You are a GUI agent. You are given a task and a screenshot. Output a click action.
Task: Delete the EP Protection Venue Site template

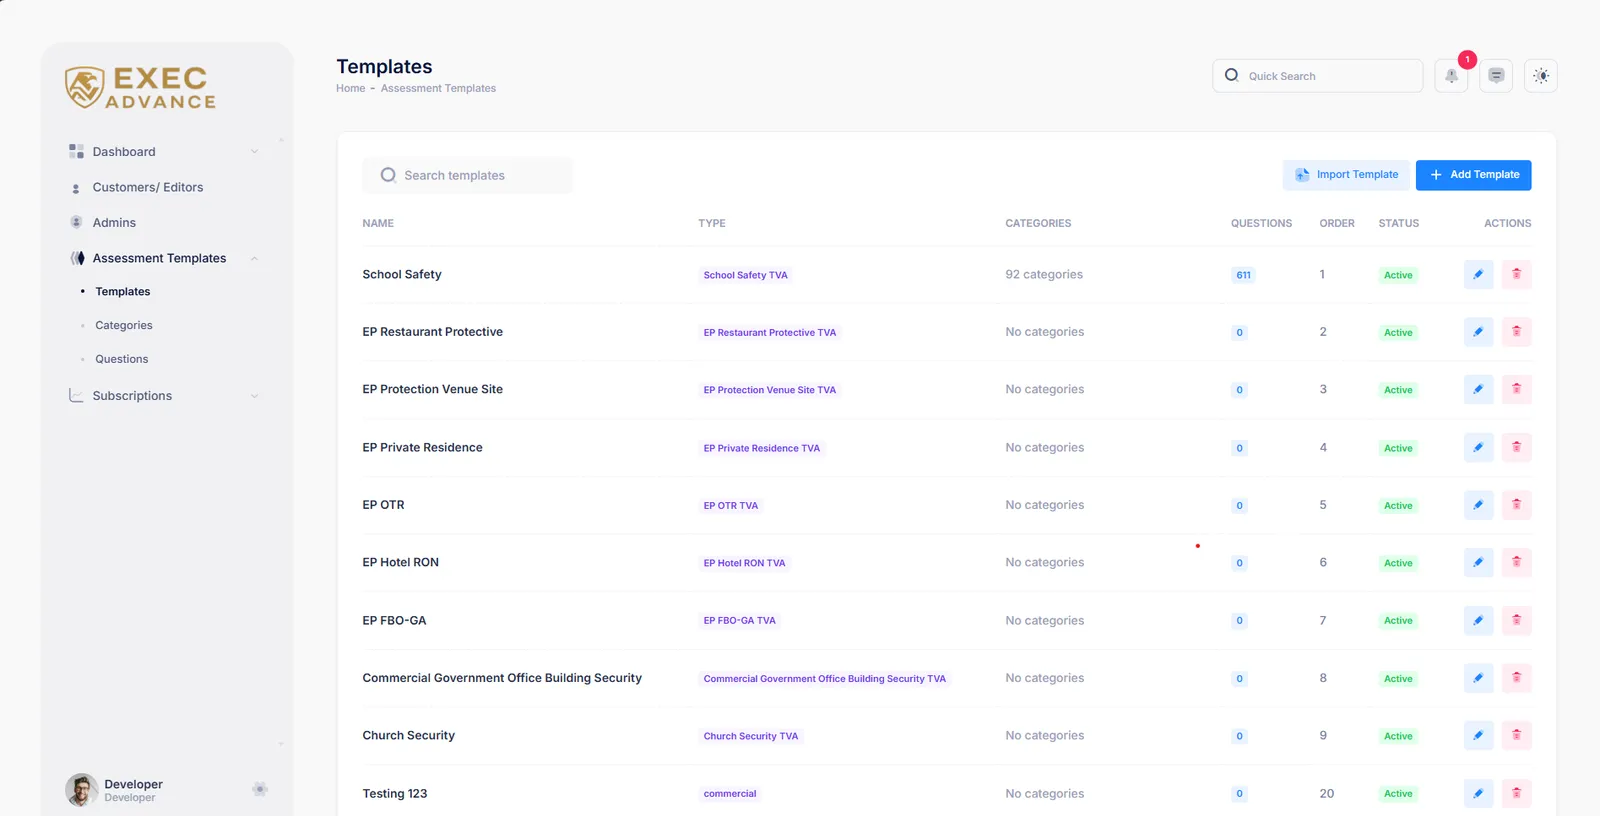coord(1516,389)
